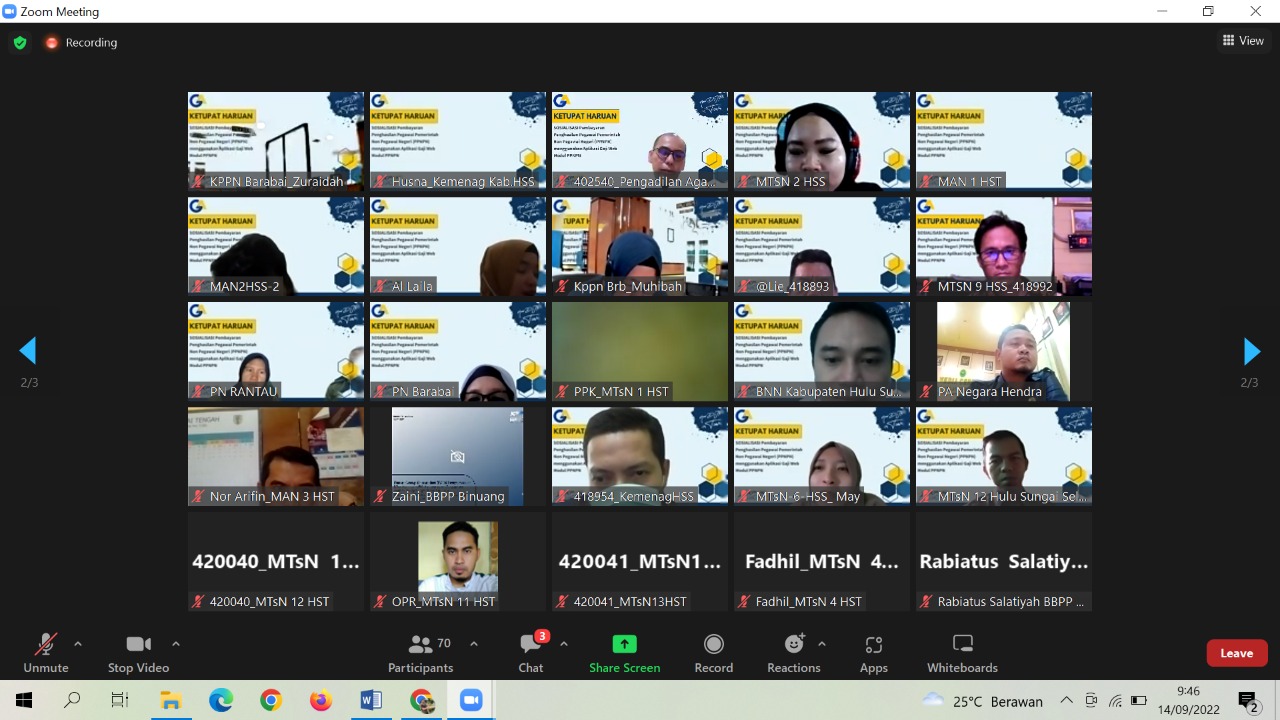The image size is (1280, 720).
Task: Click the green encryption shield icon
Action: click(20, 43)
